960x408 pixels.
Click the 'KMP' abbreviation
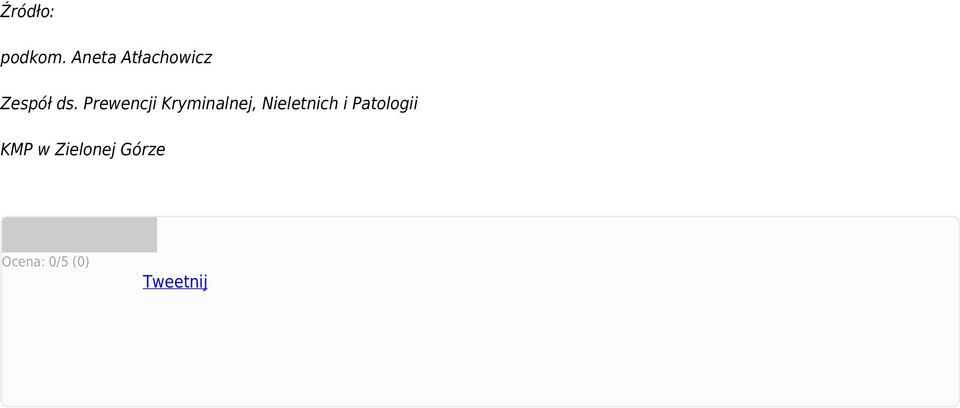(17, 149)
